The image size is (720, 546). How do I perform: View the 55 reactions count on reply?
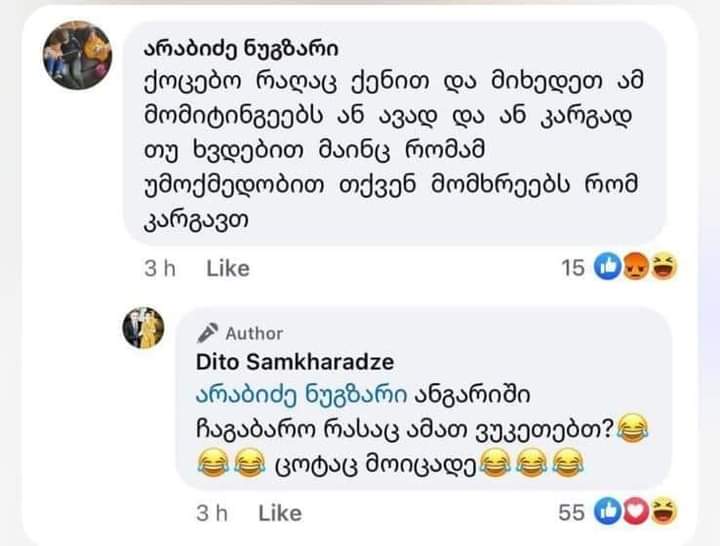click(x=572, y=512)
